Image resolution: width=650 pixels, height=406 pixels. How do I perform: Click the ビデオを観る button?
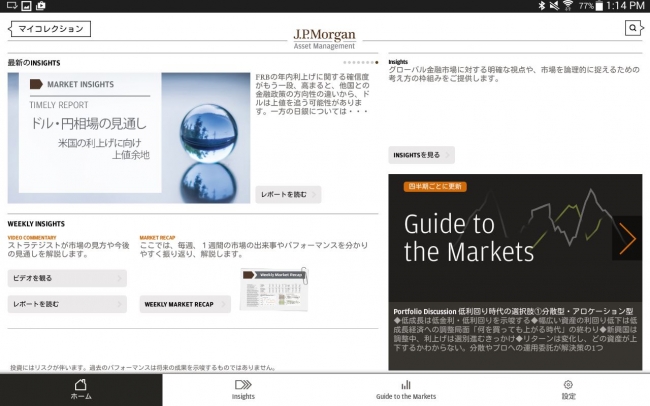point(67,278)
